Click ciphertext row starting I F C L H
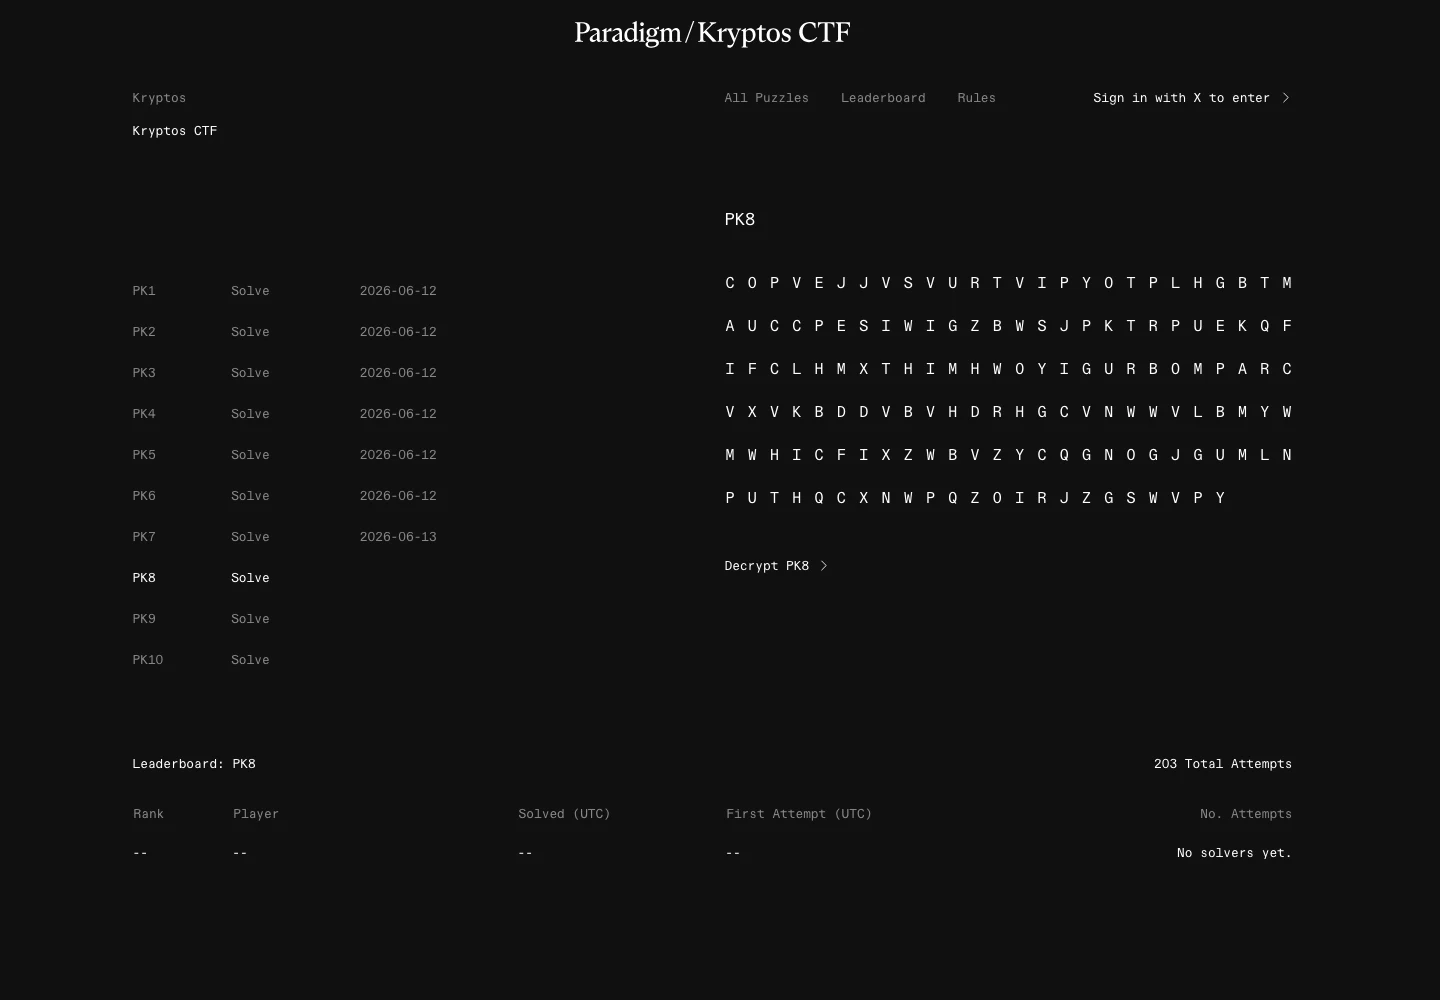Viewport: 1440px width, 1000px height. click(1008, 369)
